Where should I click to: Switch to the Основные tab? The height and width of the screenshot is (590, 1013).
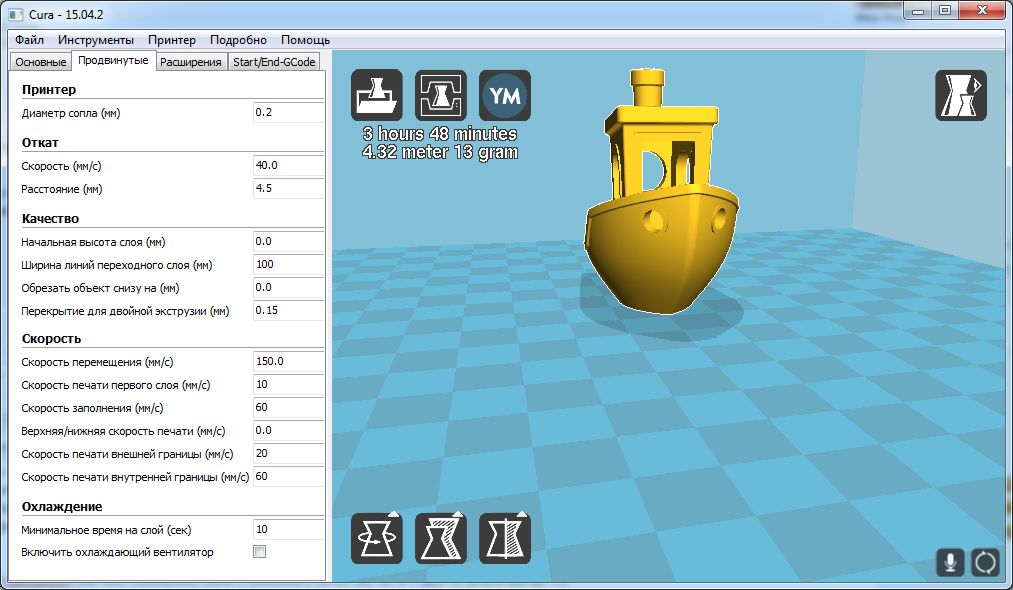40,62
